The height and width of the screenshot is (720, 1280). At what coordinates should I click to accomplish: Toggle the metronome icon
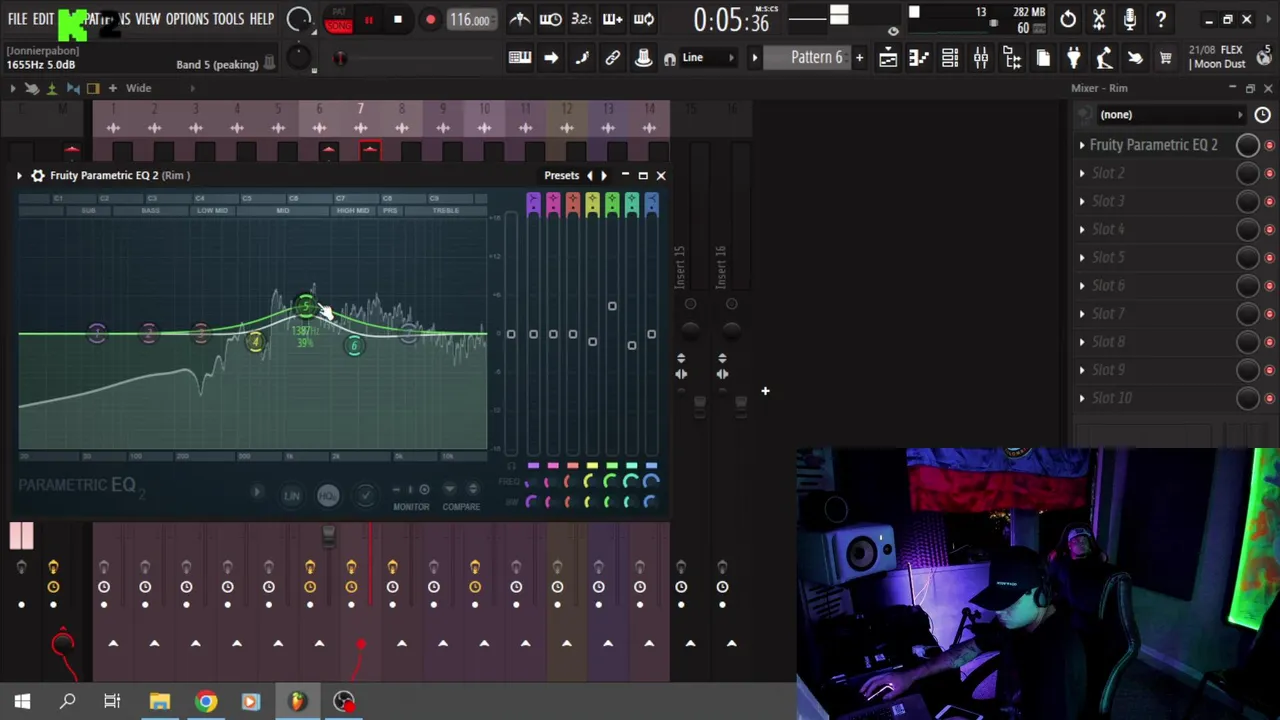(x=520, y=19)
